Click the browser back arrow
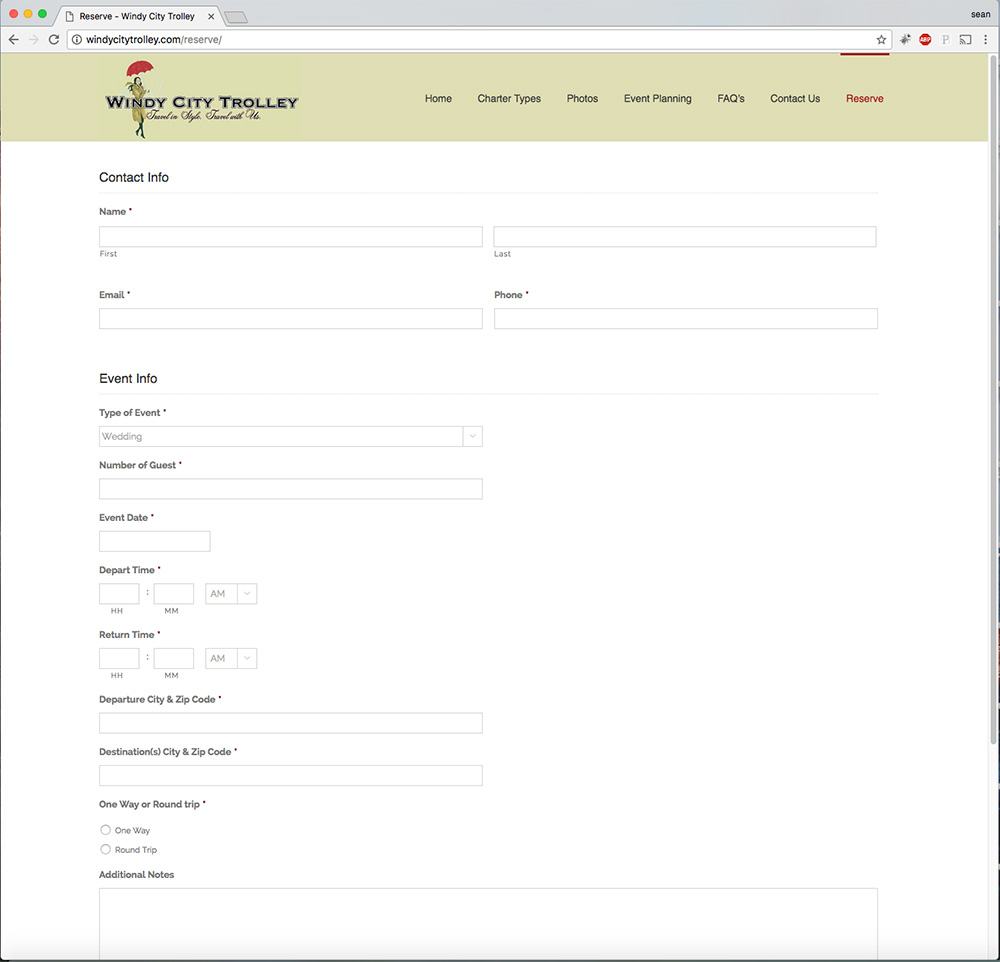Screen dimensions: 1000x962 pos(14,40)
